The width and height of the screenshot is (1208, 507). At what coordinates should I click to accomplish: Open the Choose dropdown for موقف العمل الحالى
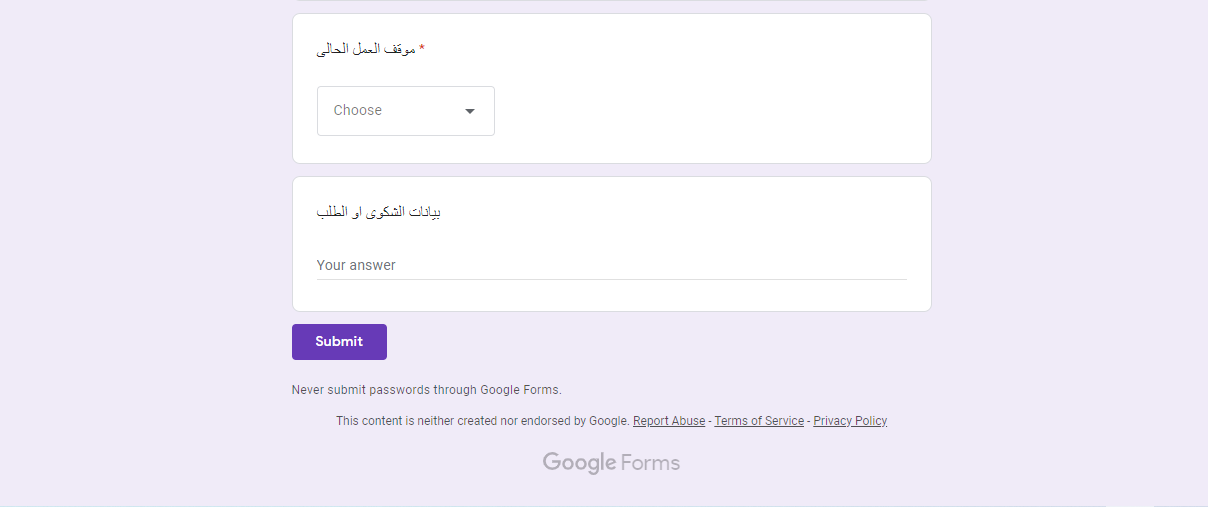[405, 111]
